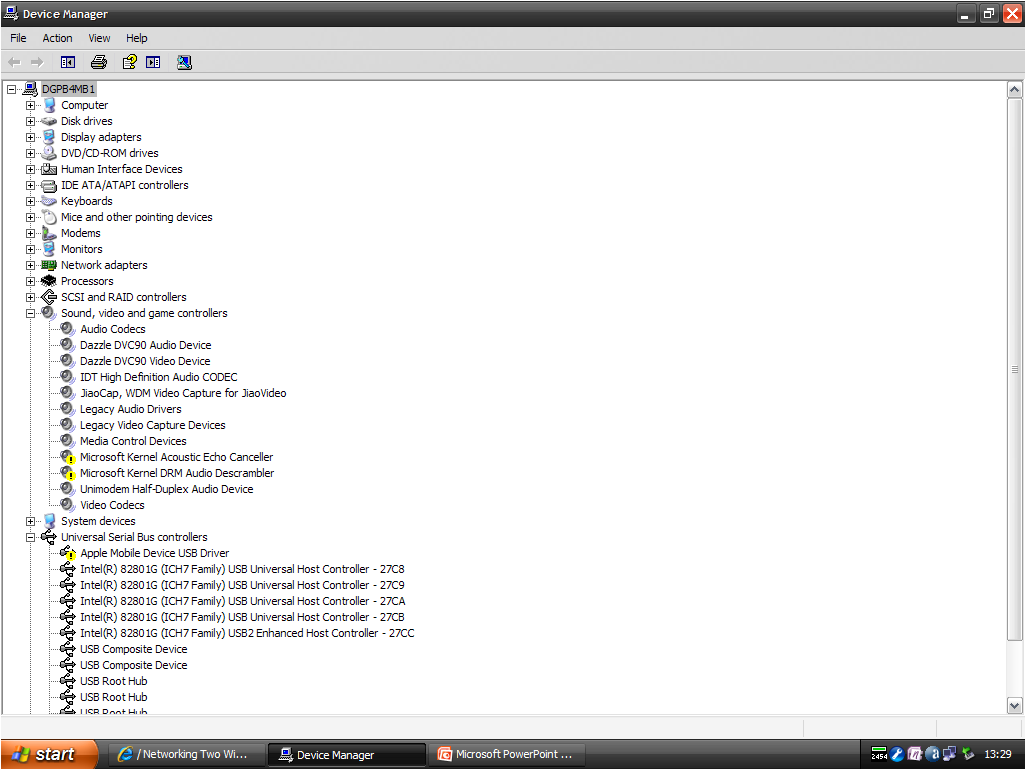Open the Help menu
Image resolution: width=1026 pixels, height=770 pixels.
[137, 38]
